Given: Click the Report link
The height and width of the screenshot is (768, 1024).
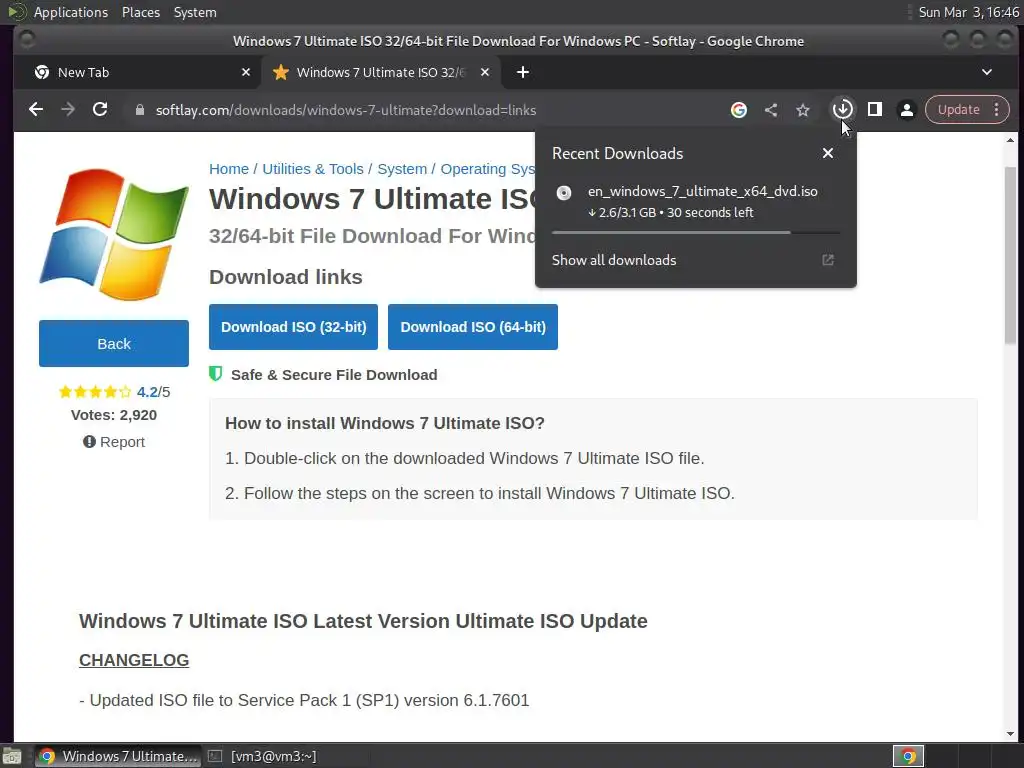Looking at the screenshot, I should [114, 442].
